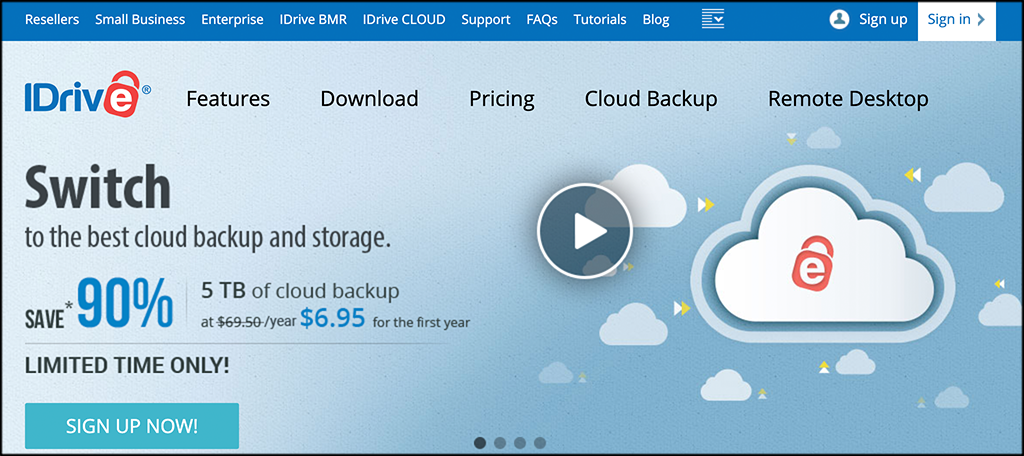This screenshot has height=456, width=1024.
Task: Switch to the second carousel slide dot
Action: click(500, 442)
